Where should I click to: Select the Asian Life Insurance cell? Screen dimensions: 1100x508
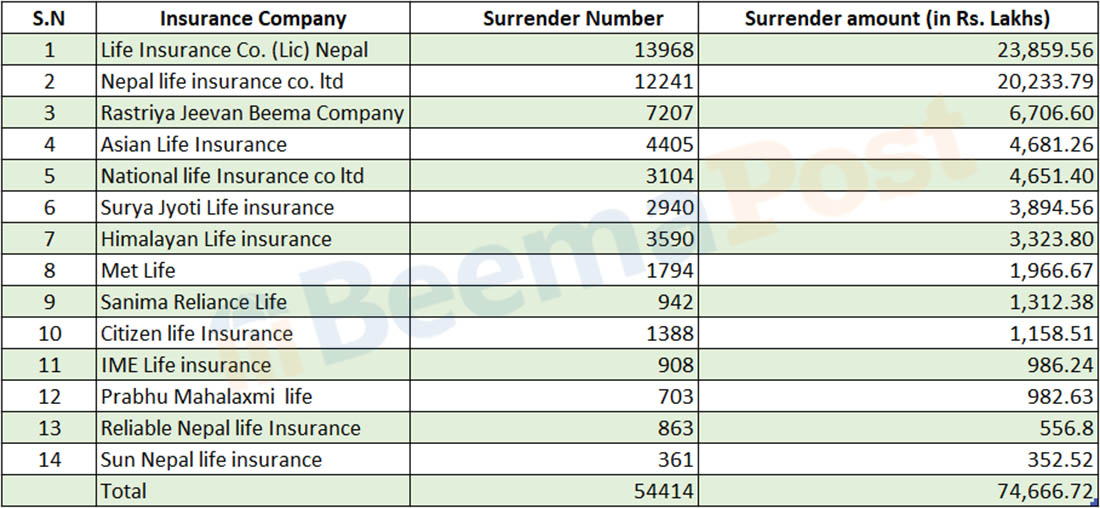pos(194,145)
